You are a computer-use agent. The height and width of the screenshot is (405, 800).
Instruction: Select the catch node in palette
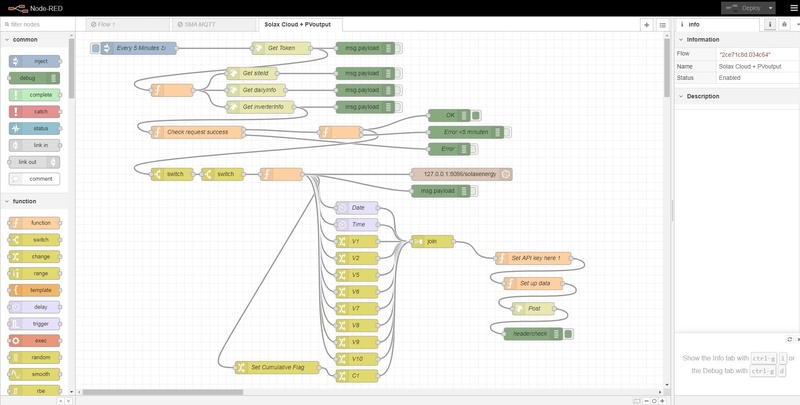click(34, 112)
